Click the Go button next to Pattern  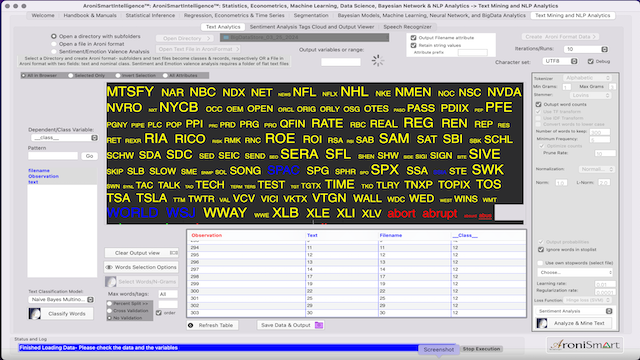[x=89, y=156]
